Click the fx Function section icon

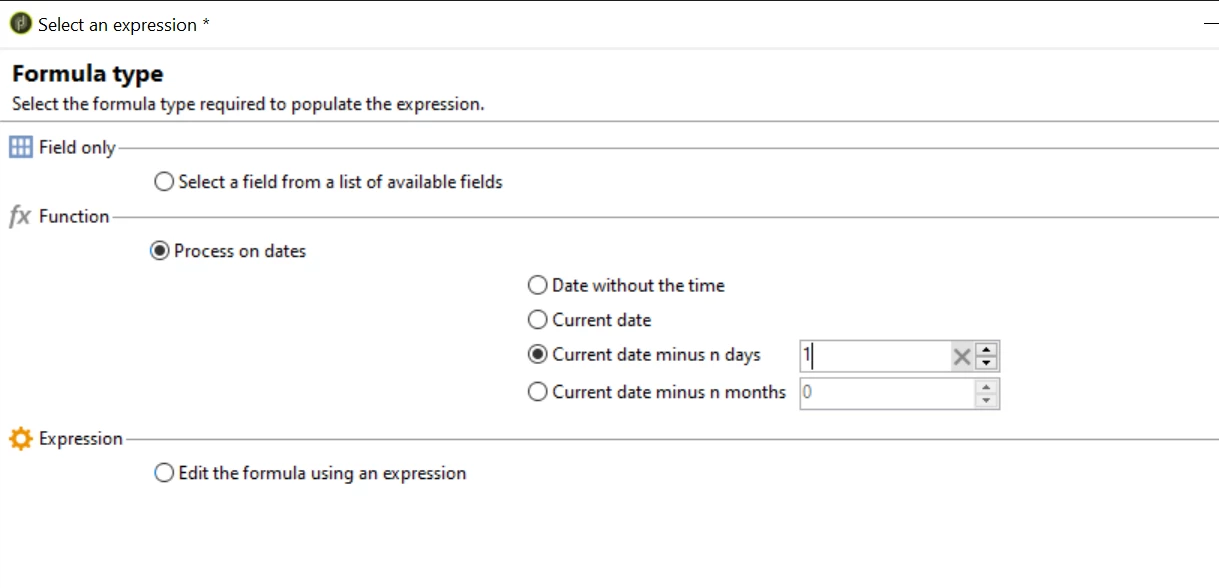[x=20, y=216]
